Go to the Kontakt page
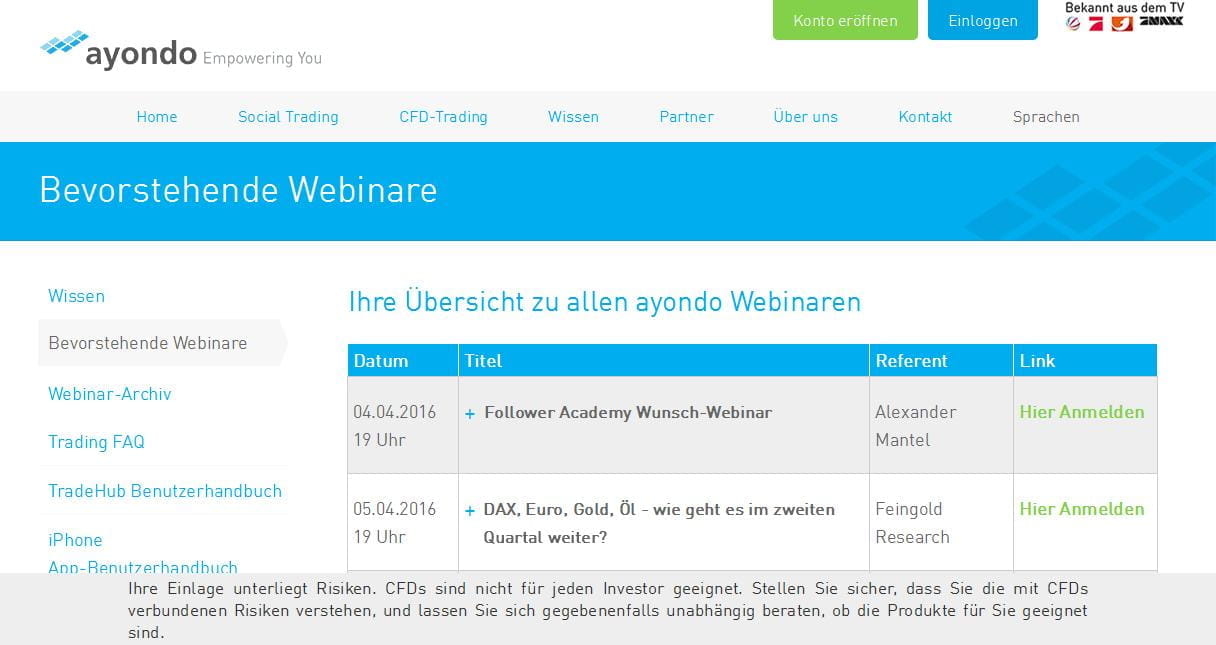This screenshot has height=645, width=1216. [925, 117]
